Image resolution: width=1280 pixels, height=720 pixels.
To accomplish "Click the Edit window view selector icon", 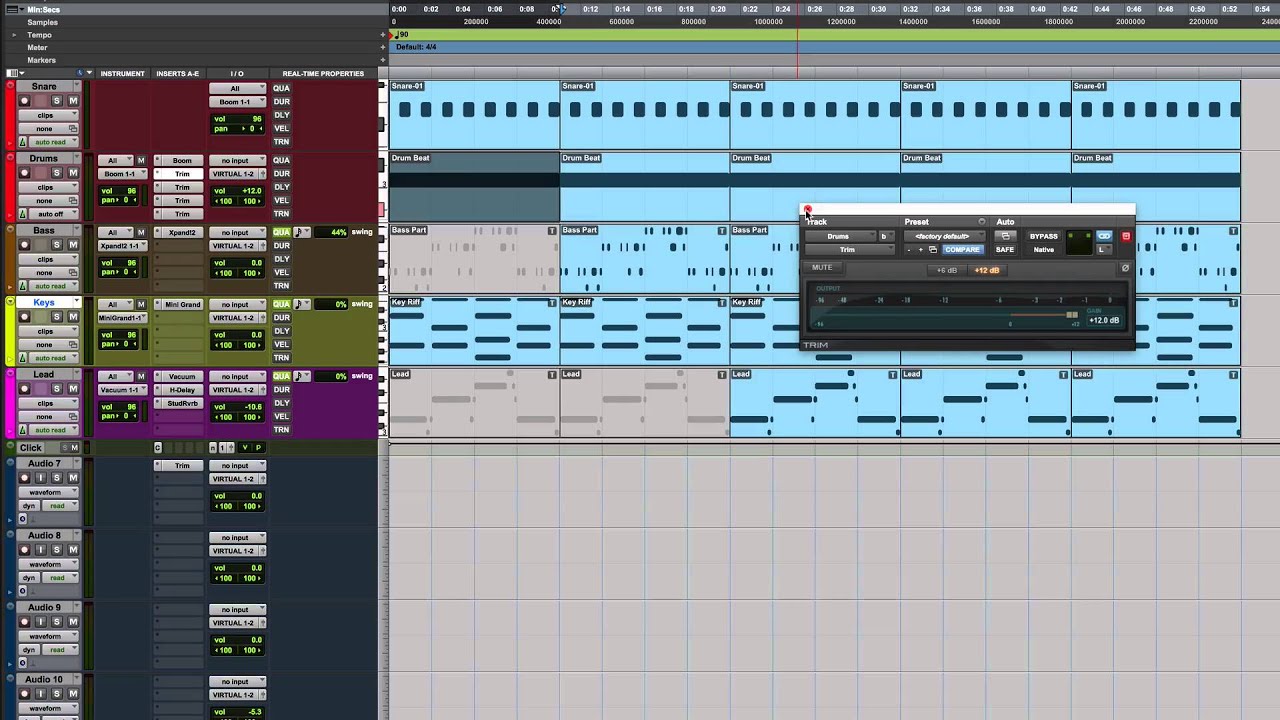I will click(x=16, y=73).
